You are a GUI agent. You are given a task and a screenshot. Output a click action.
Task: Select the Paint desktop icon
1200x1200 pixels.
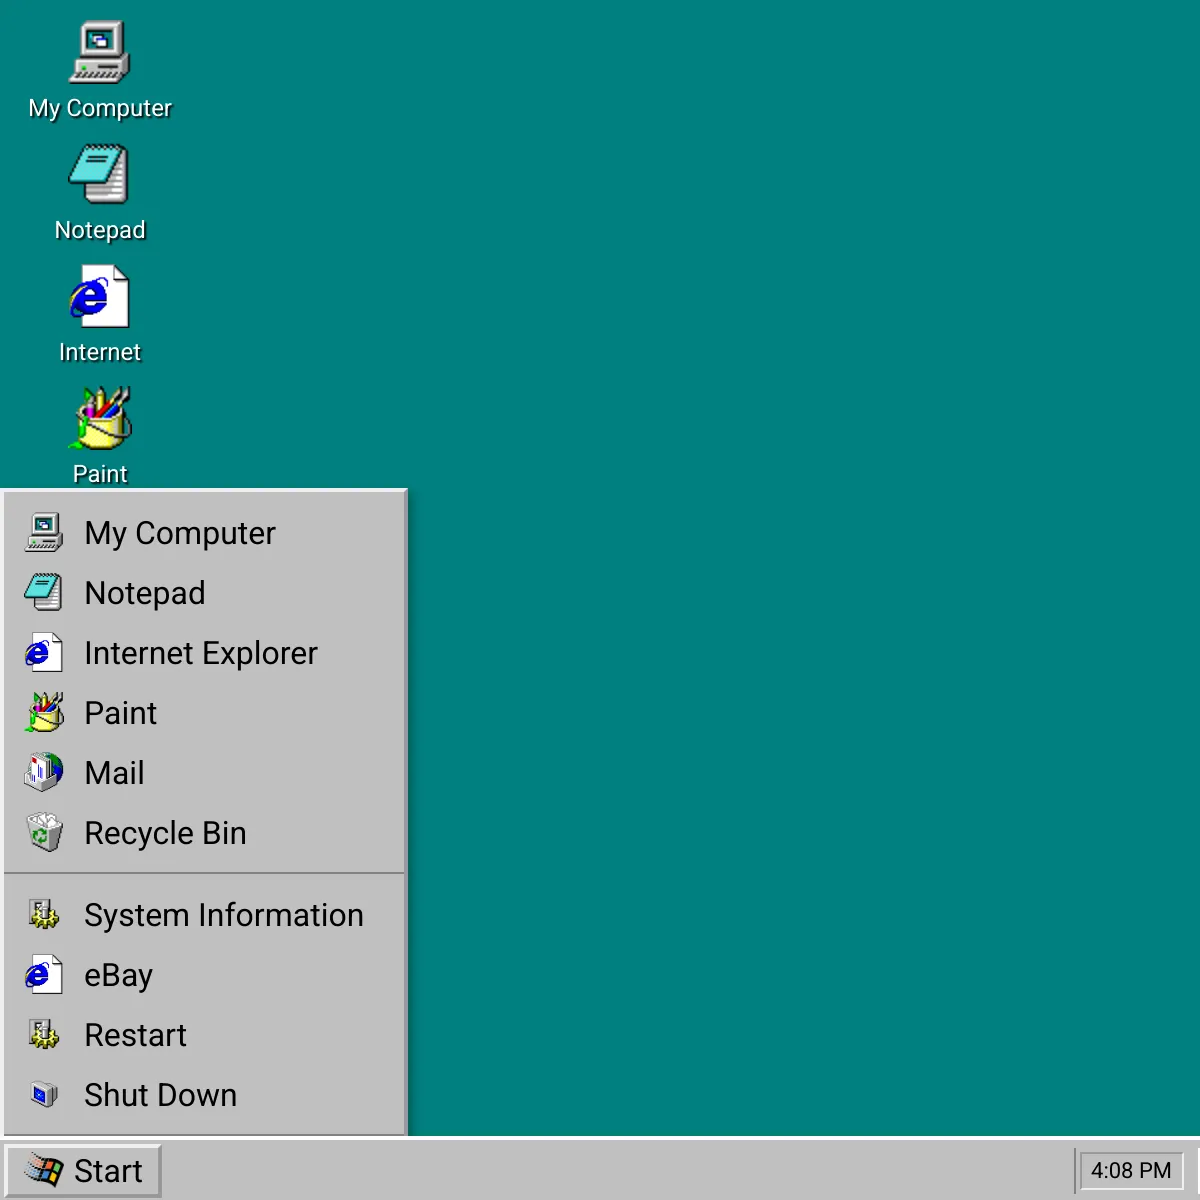click(100, 418)
